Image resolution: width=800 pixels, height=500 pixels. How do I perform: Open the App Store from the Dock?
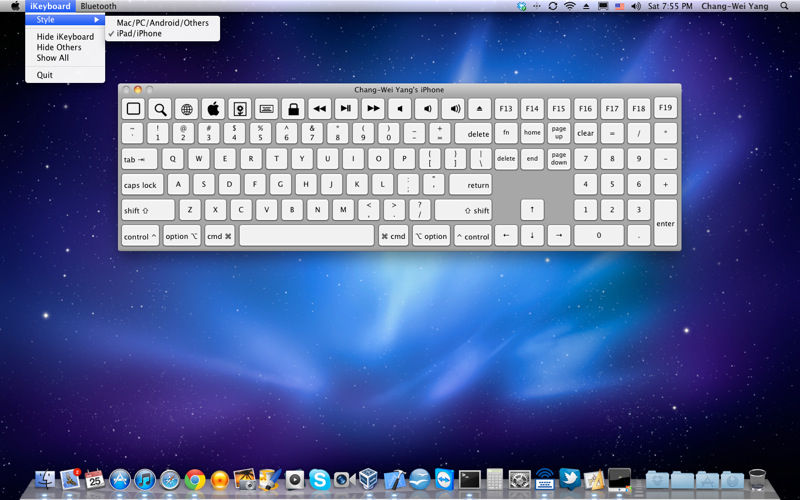(x=120, y=480)
